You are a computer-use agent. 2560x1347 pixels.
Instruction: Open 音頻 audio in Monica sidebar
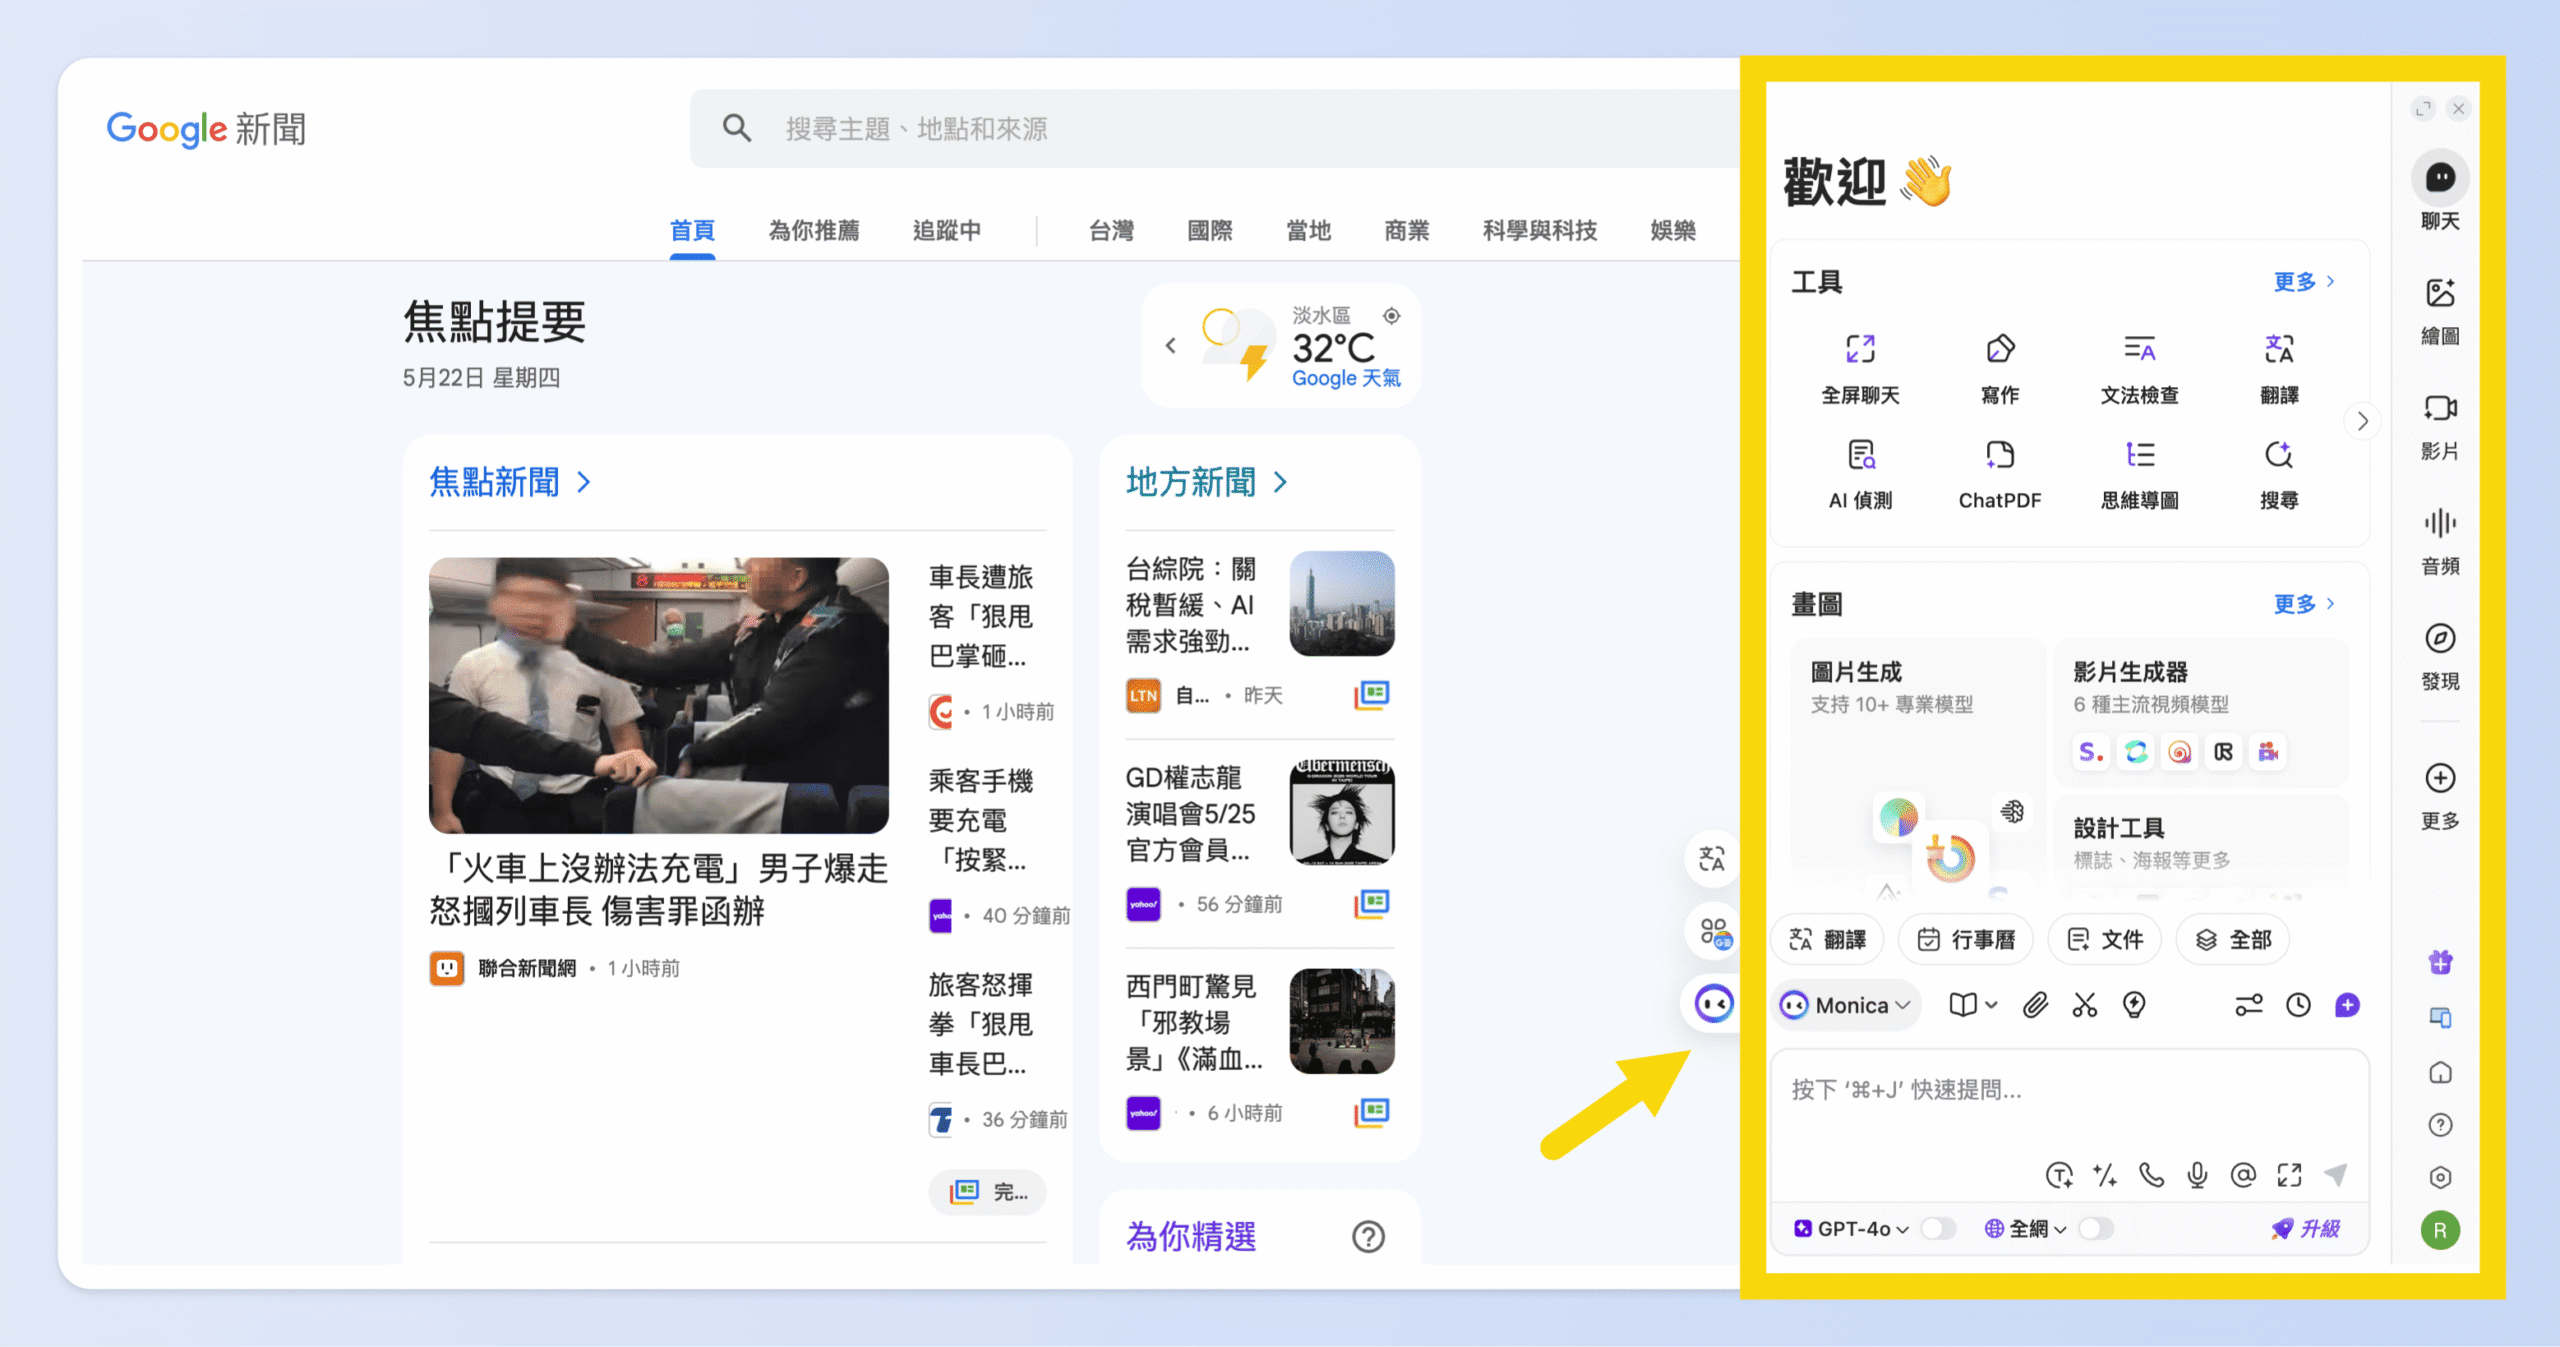[2440, 540]
